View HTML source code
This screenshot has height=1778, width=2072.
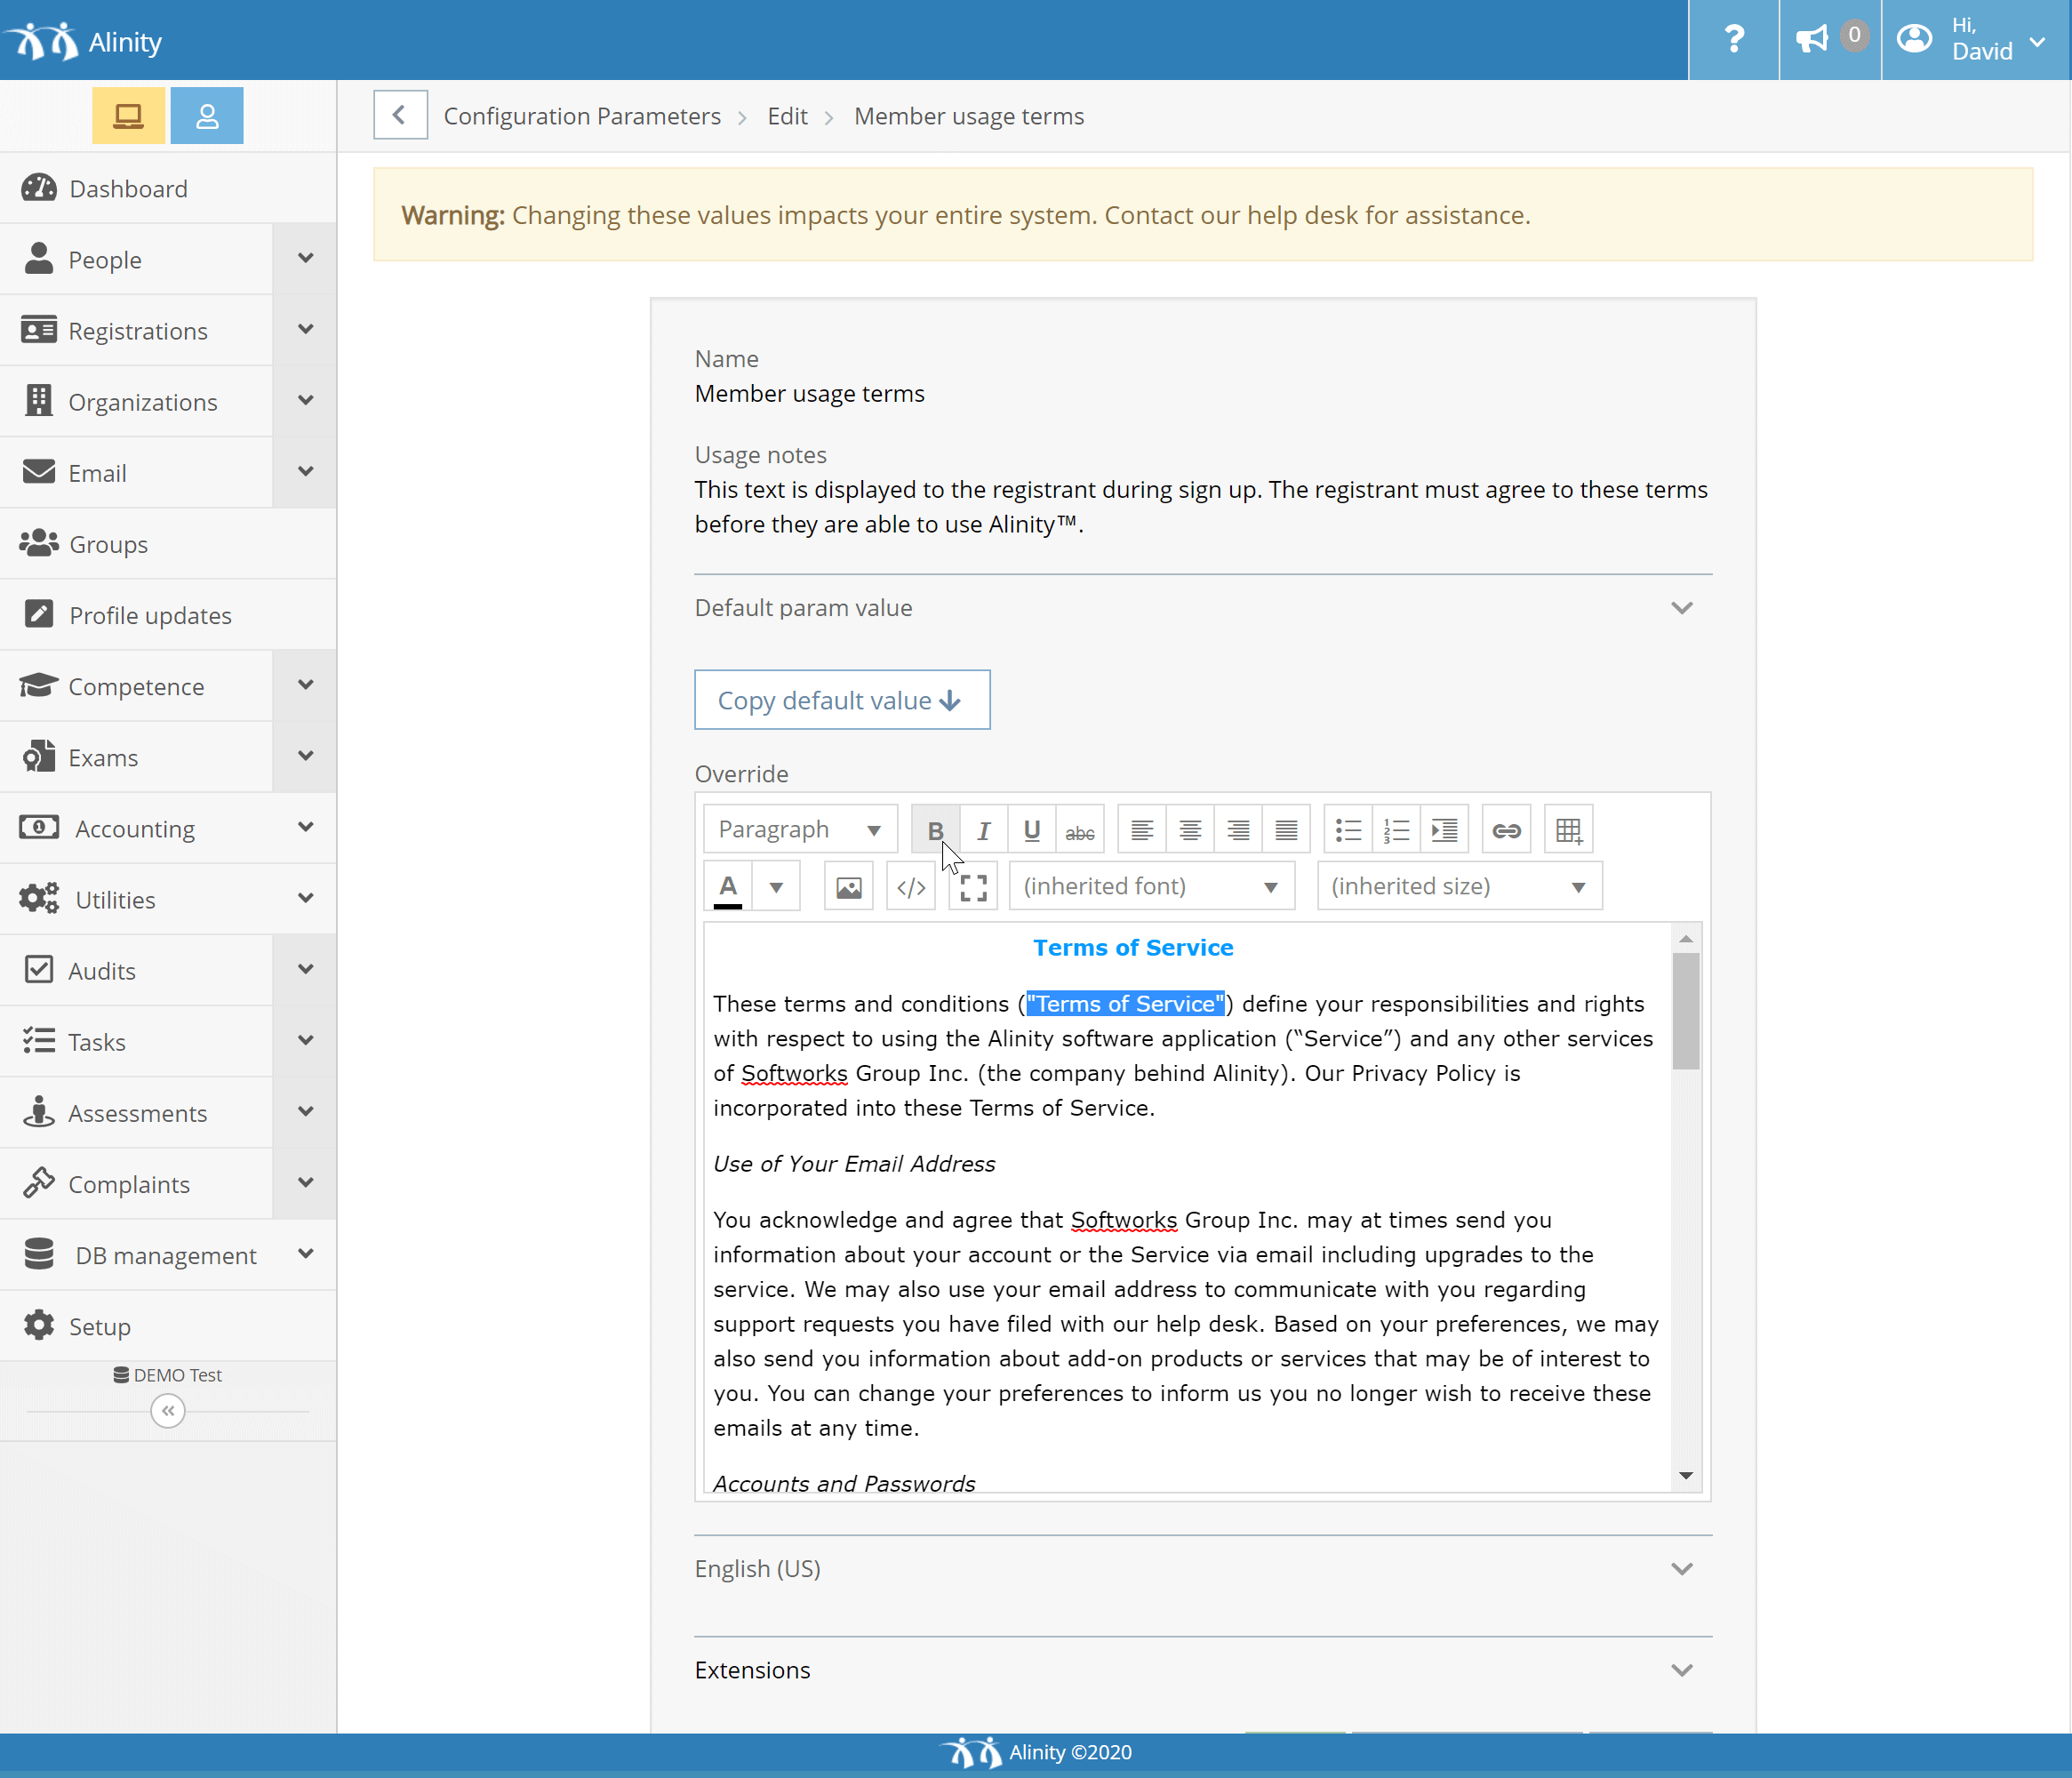[911, 887]
